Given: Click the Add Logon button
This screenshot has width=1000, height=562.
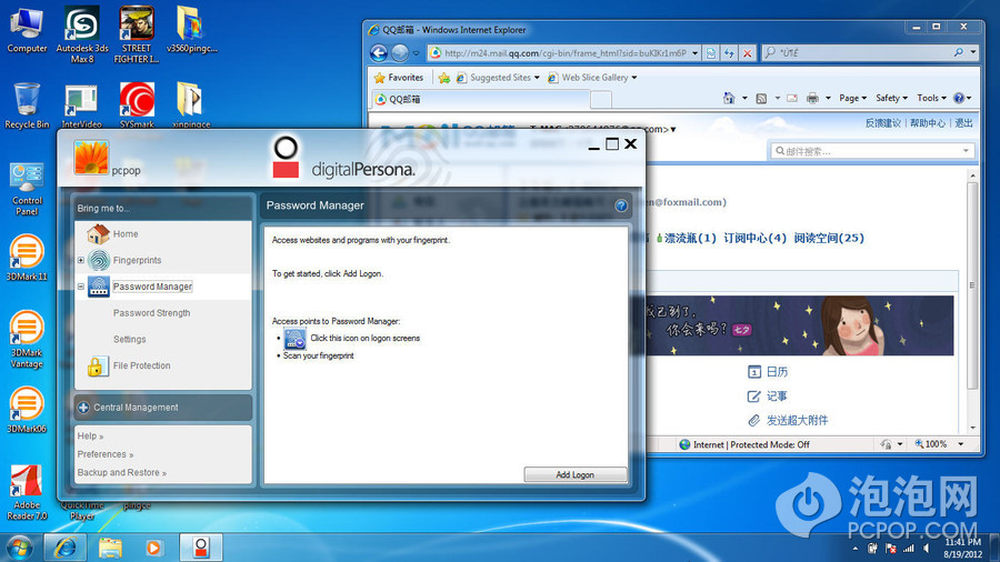Looking at the screenshot, I should pyautogui.click(x=575, y=475).
